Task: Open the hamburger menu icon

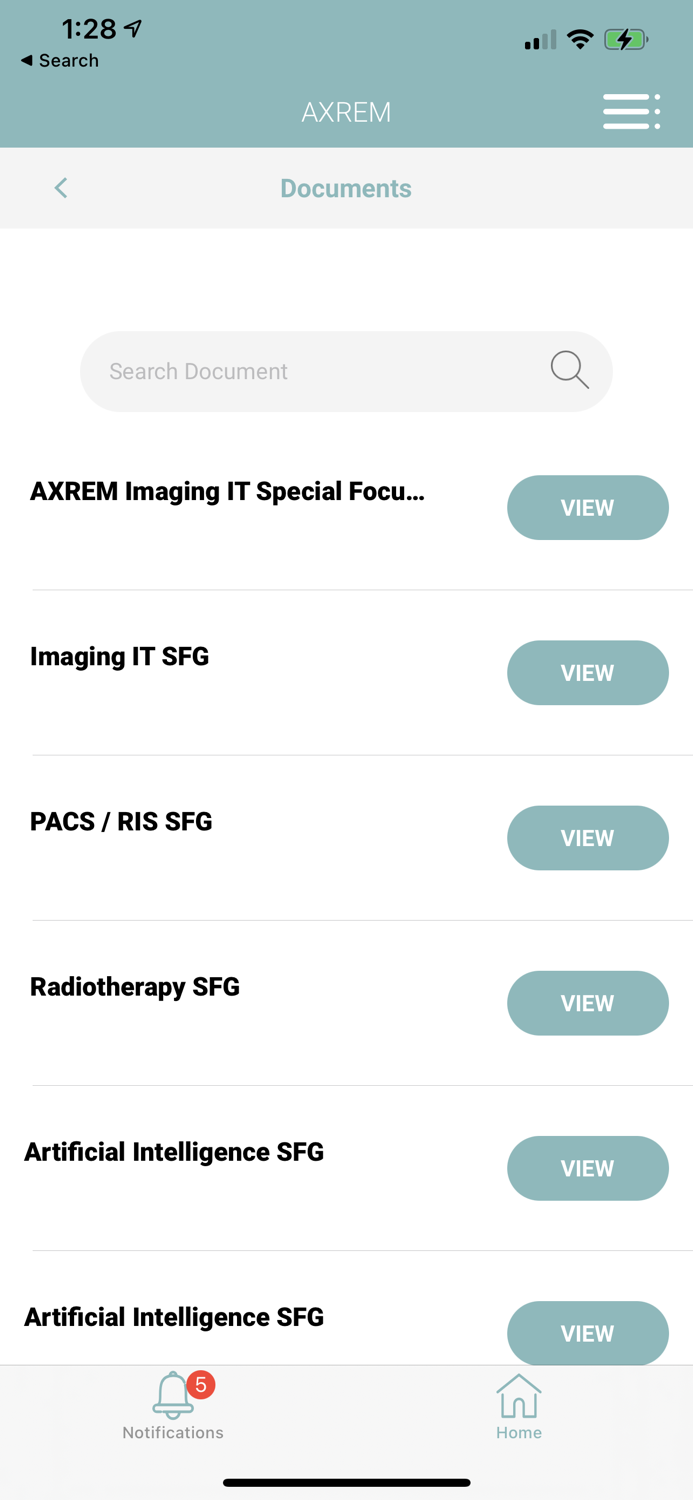Action: click(x=631, y=111)
